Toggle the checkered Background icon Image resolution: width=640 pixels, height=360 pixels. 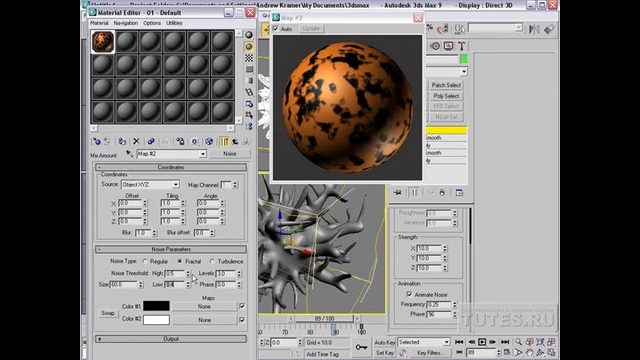click(x=249, y=58)
